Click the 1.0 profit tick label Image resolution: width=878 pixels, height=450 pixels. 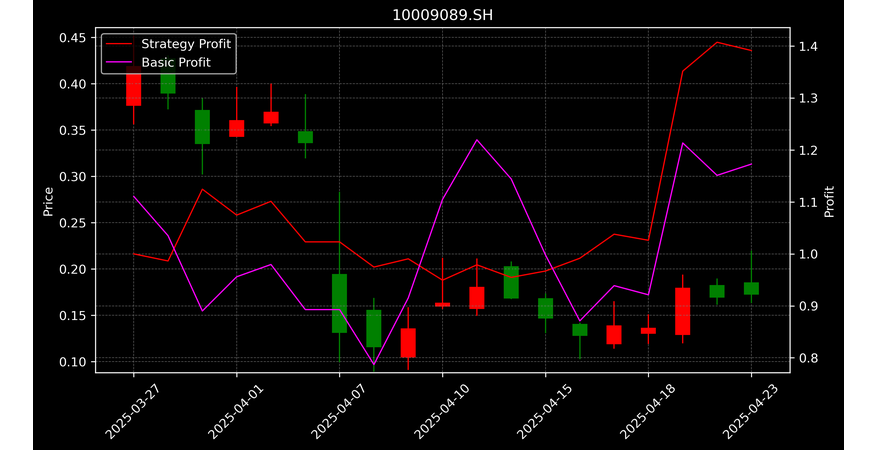point(808,254)
